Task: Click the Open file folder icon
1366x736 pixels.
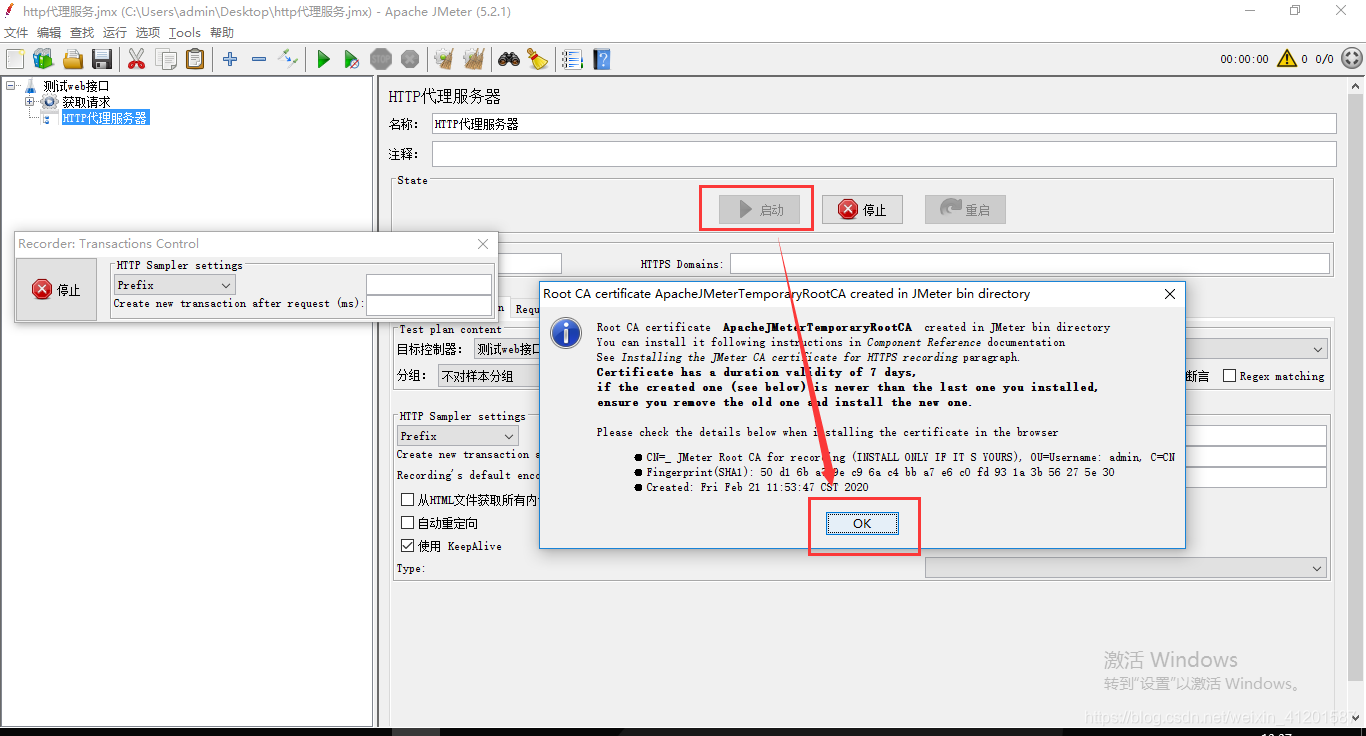Action: 73,59
